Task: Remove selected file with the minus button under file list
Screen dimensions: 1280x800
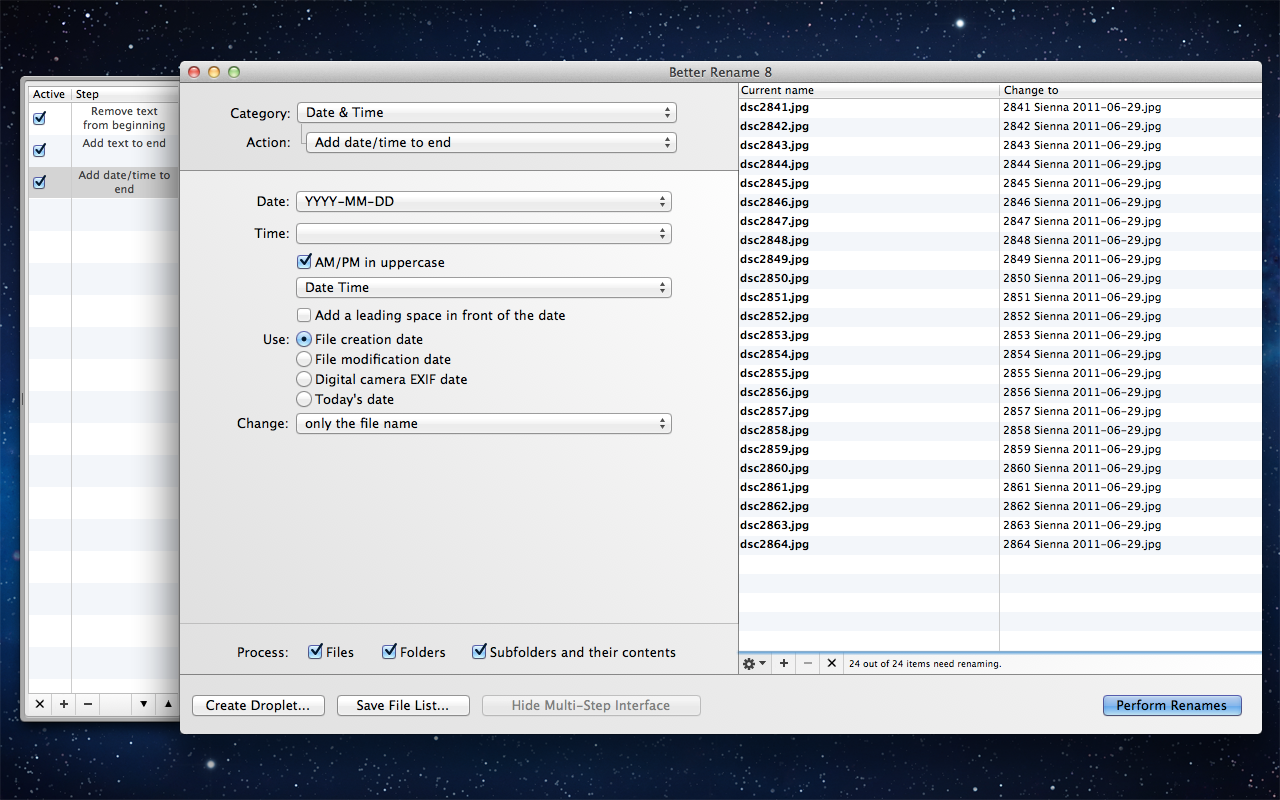Action: [808, 663]
